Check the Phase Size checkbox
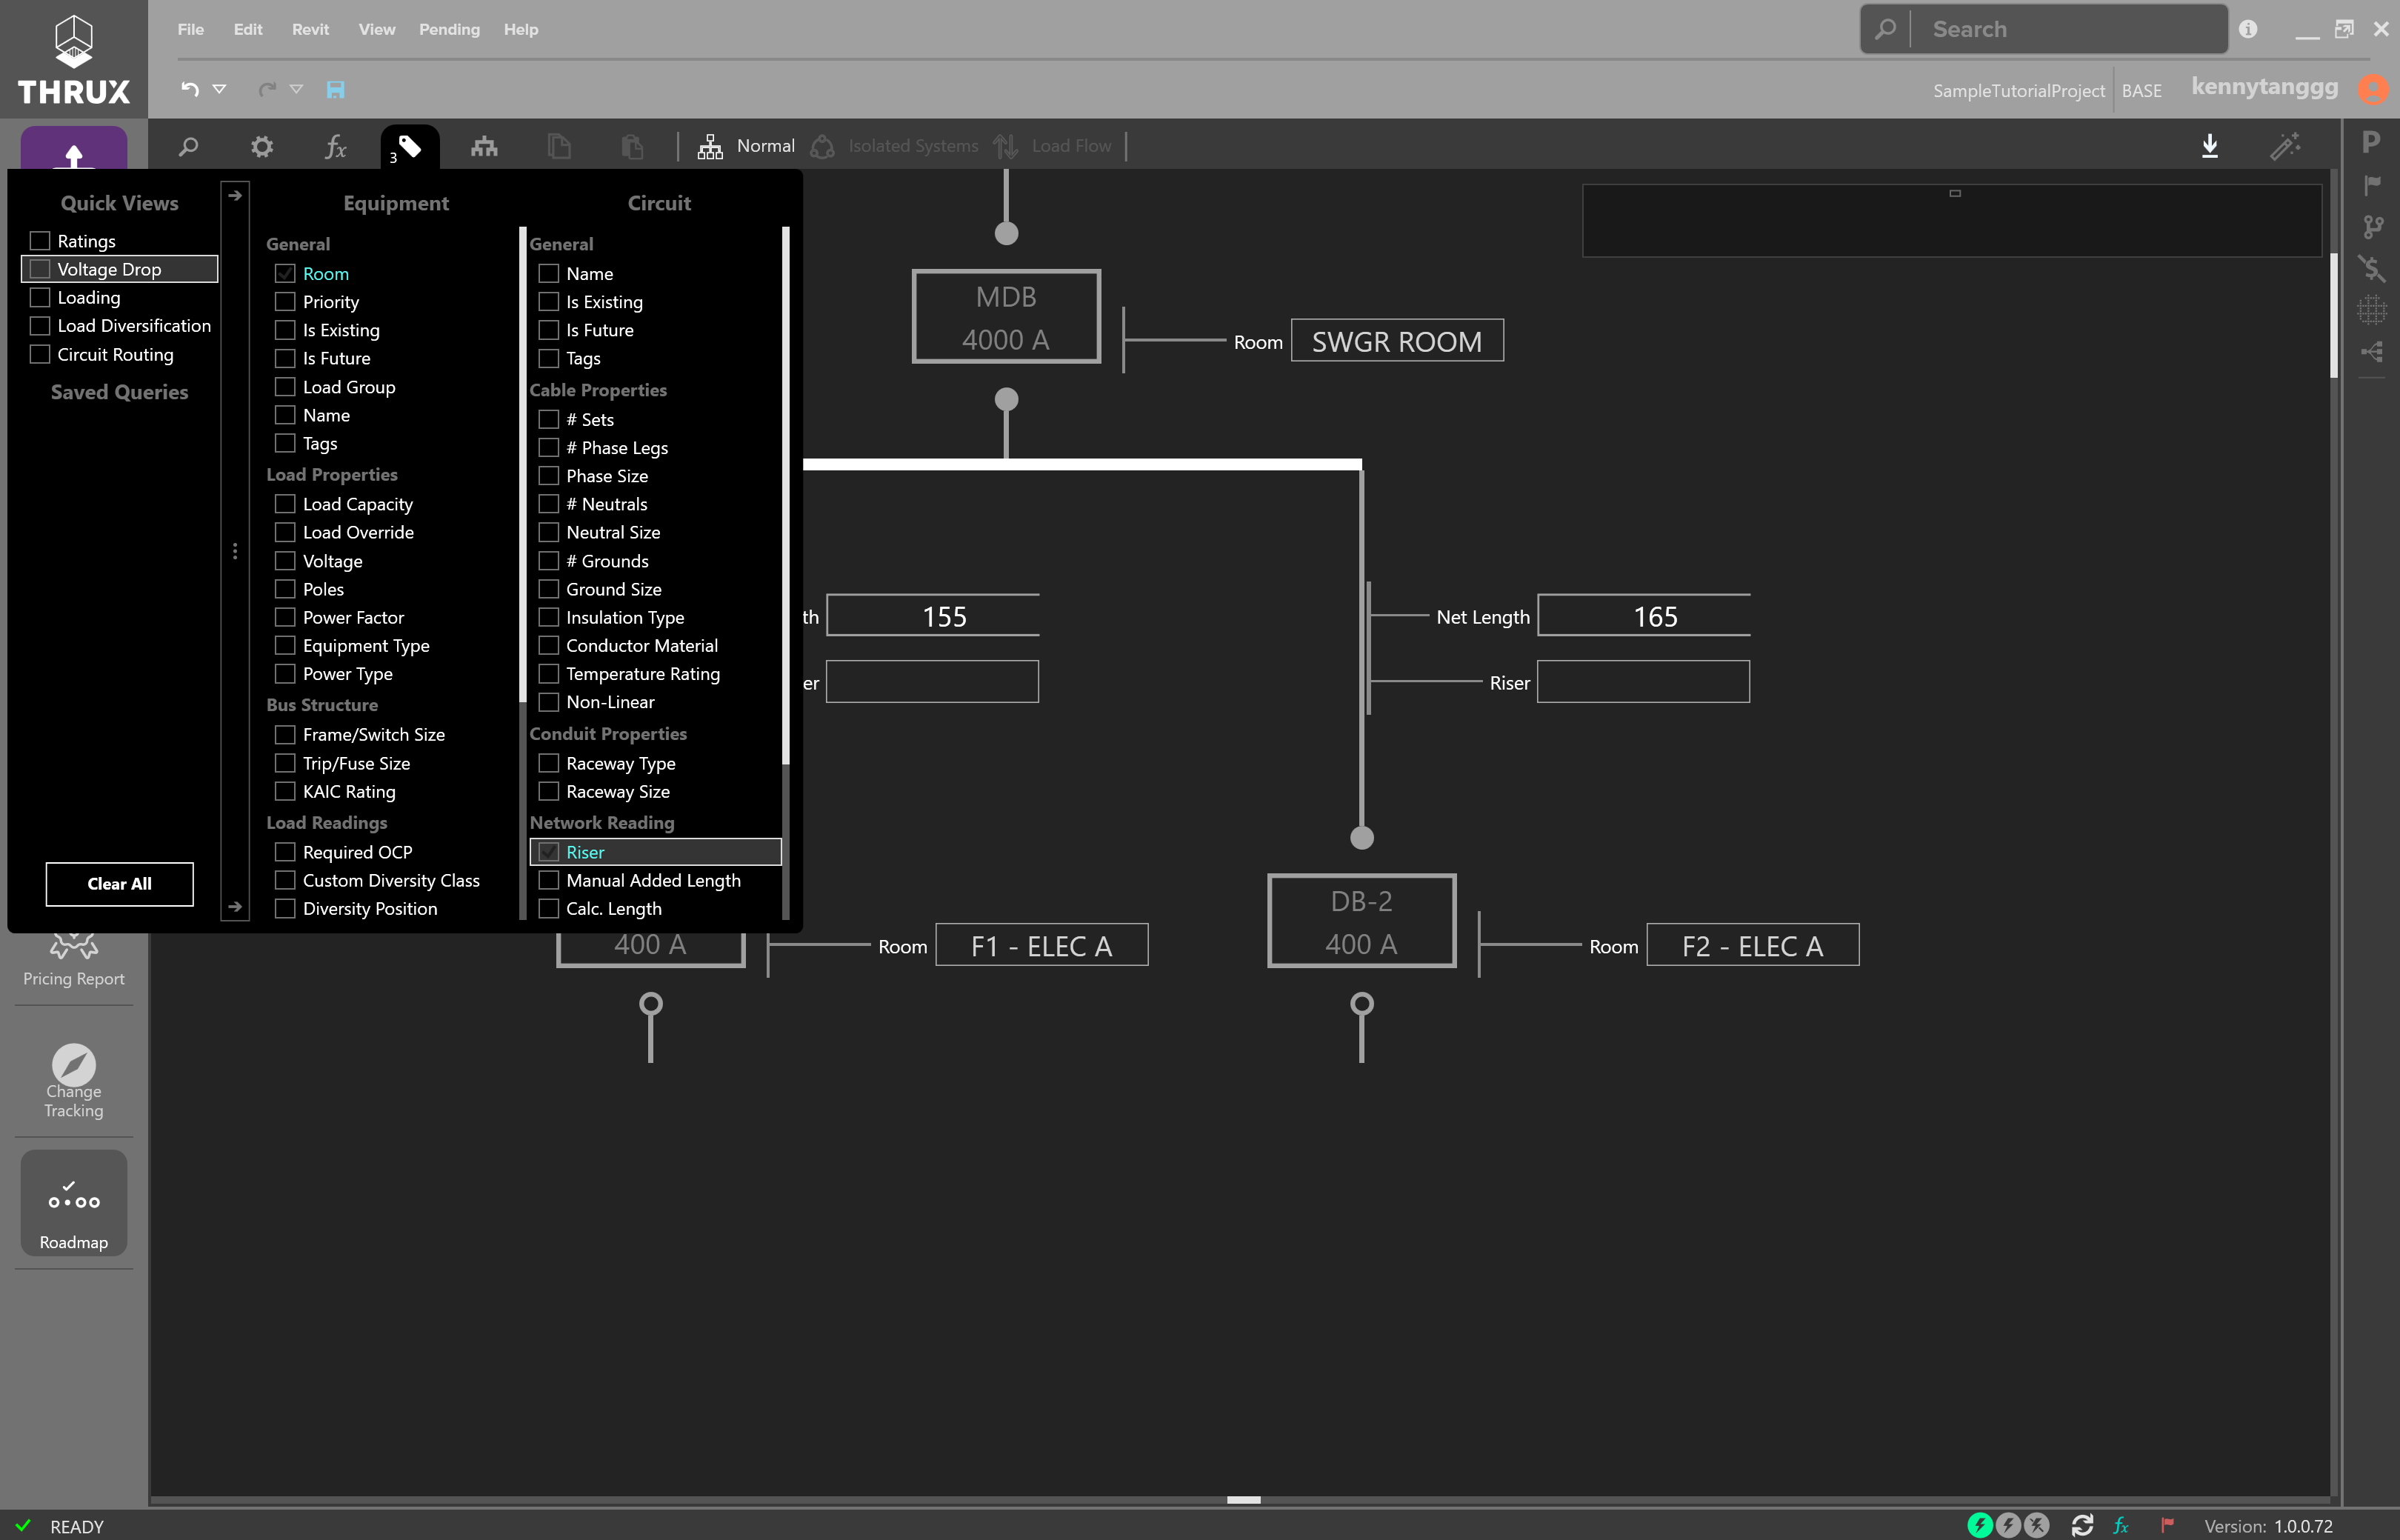Viewport: 2400px width, 1540px height. pos(548,476)
